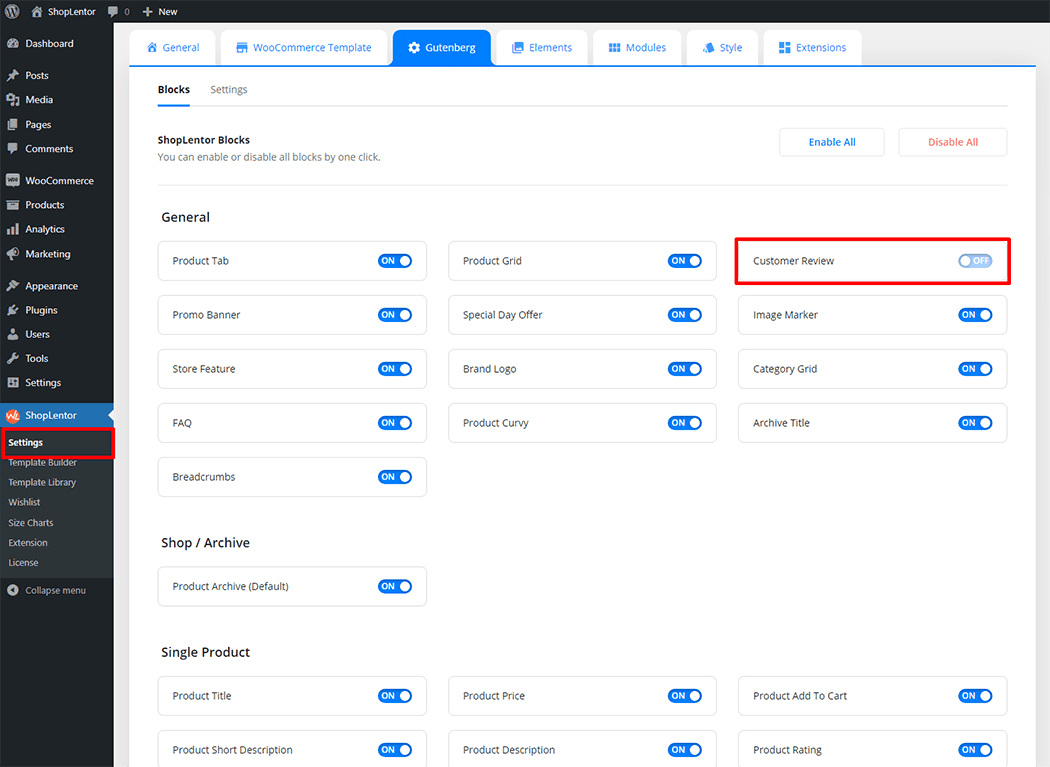Click the Posts pushpin icon
The image size is (1050, 767).
[x=13, y=75]
